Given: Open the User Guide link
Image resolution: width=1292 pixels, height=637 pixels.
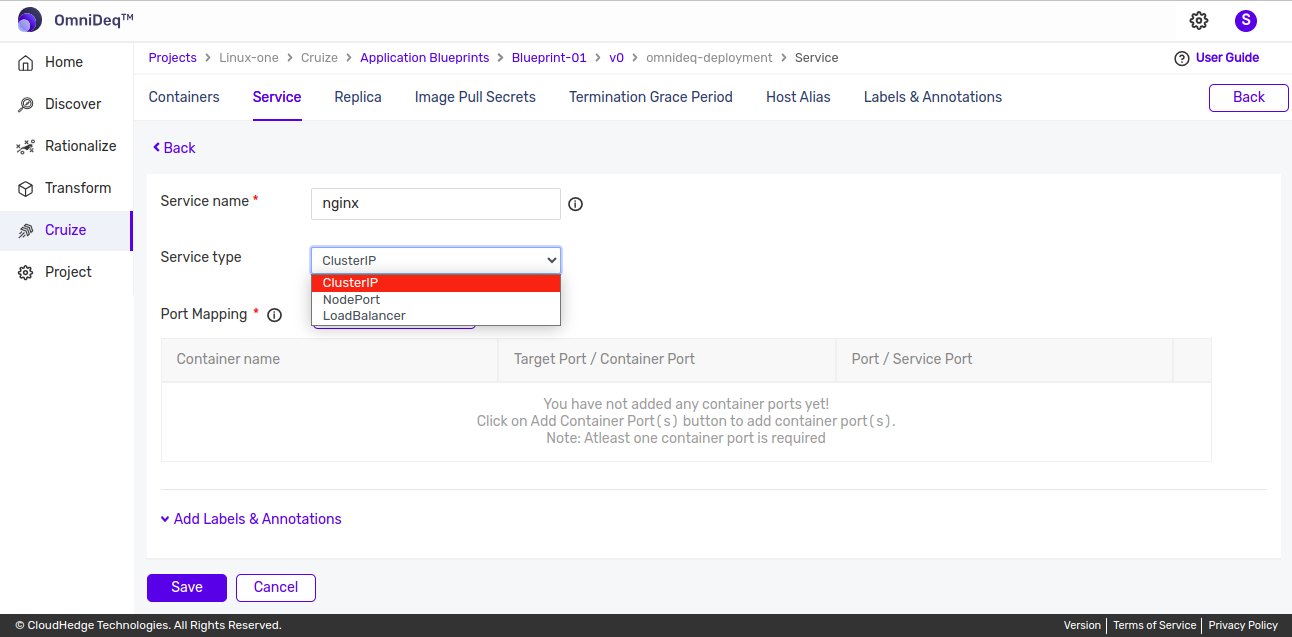Looking at the screenshot, I should pos(1227,58).
